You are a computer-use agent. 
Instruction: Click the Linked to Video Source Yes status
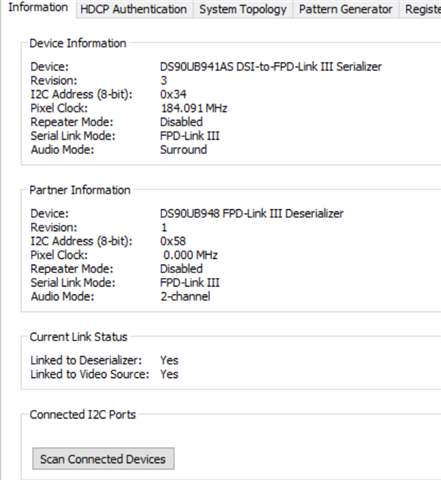tap(169, 374)
